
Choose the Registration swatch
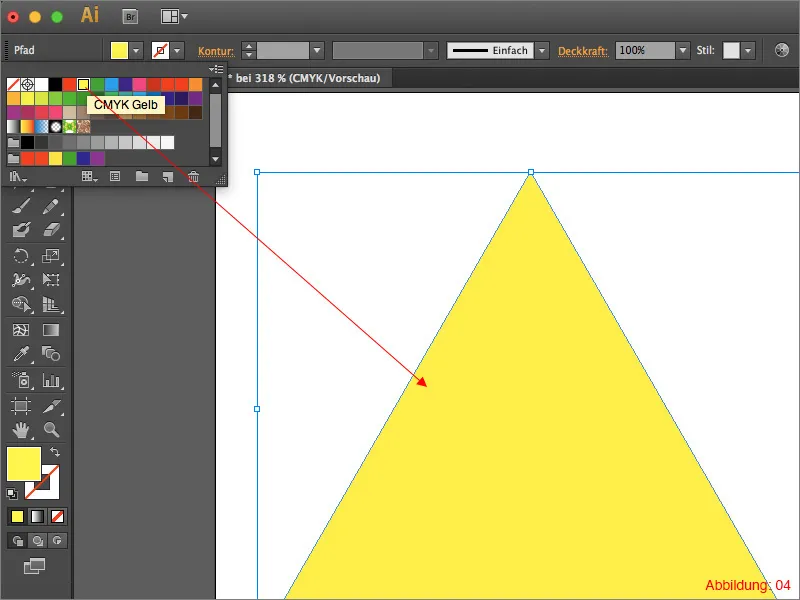[28, 84]
